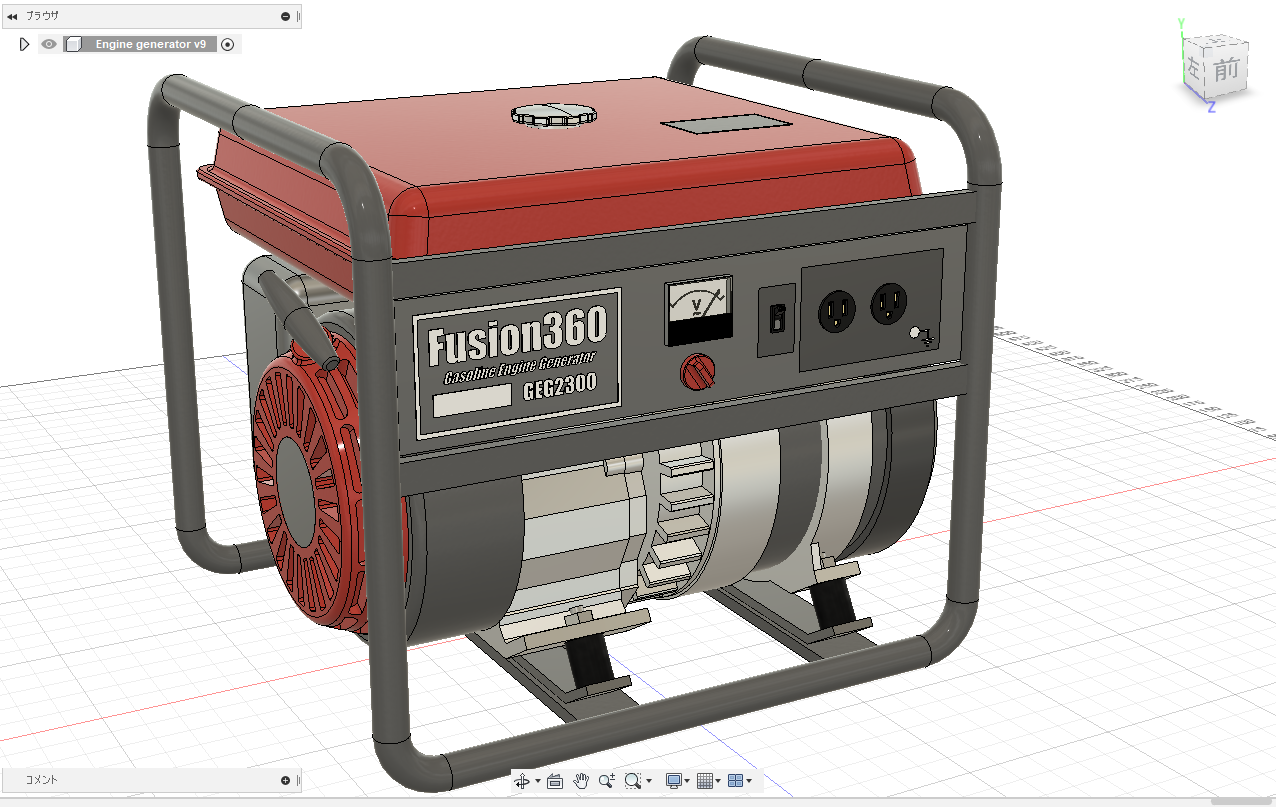Click the Engine generator v9 component icon
Screen dimensions: 1276x807
point(73,44)
